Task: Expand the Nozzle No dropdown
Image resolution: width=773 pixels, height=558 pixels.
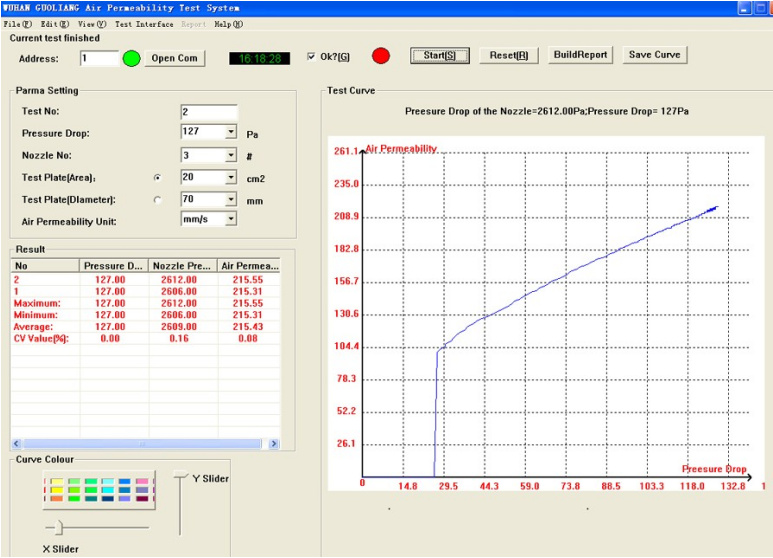Action: click(231, 155)
